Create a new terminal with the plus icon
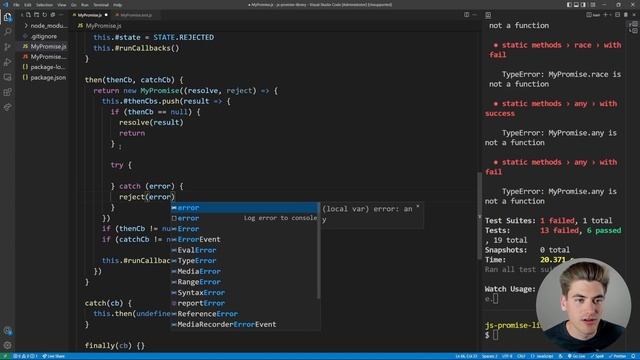This screenshot has width=640, height=360. click(605, 15)
